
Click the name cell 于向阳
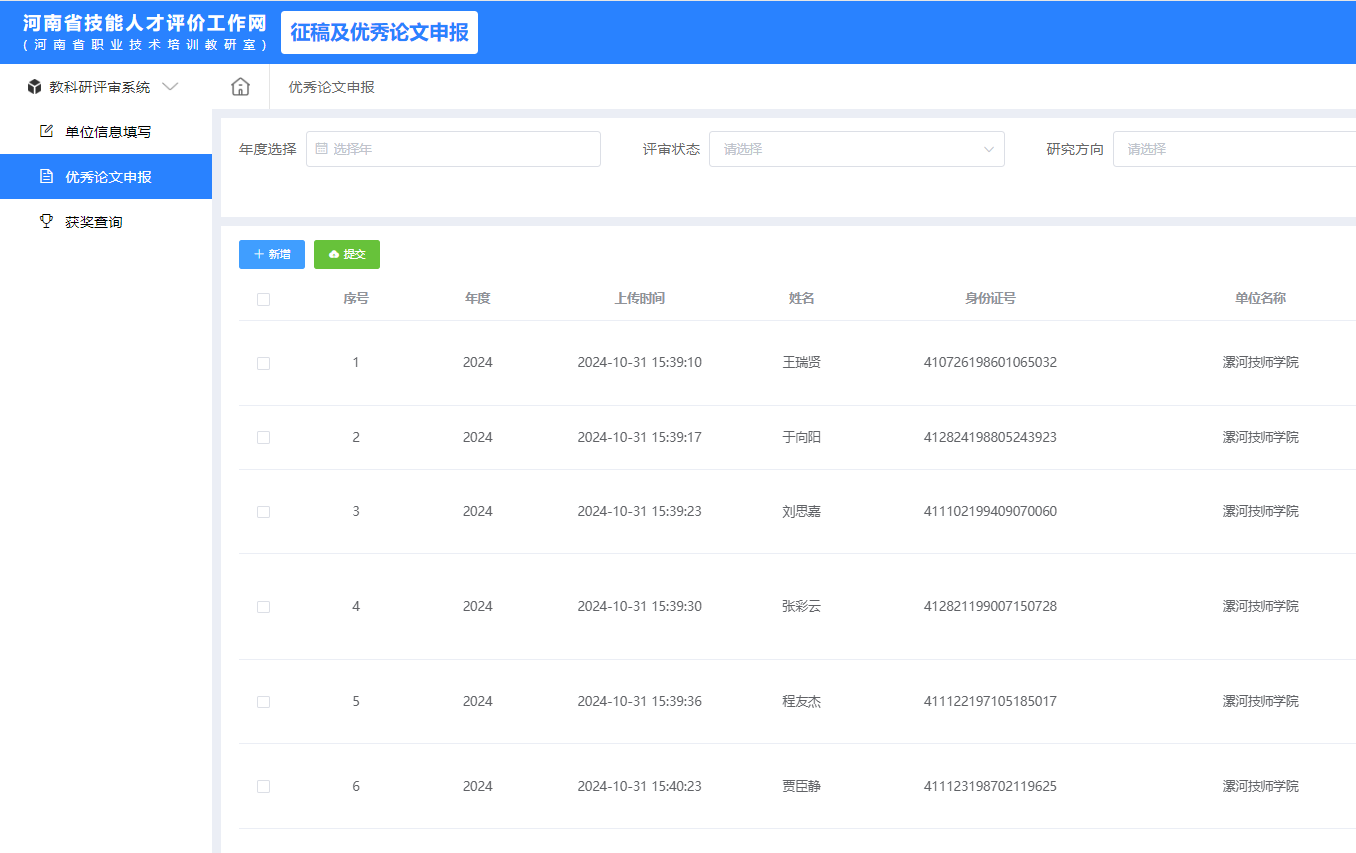click(x=801, y=437)
